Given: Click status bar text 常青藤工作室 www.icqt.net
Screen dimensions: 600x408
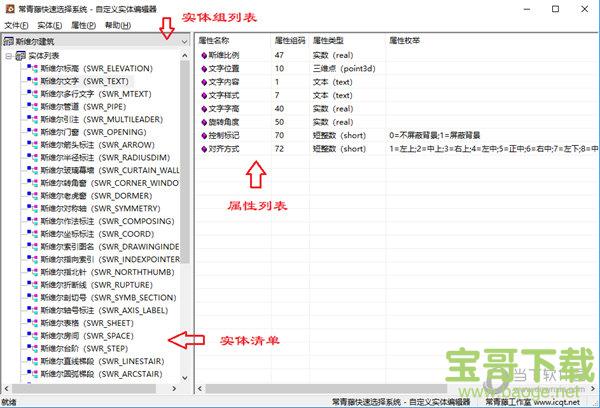Looking at the screenshot, I should (x=532, y=402).
